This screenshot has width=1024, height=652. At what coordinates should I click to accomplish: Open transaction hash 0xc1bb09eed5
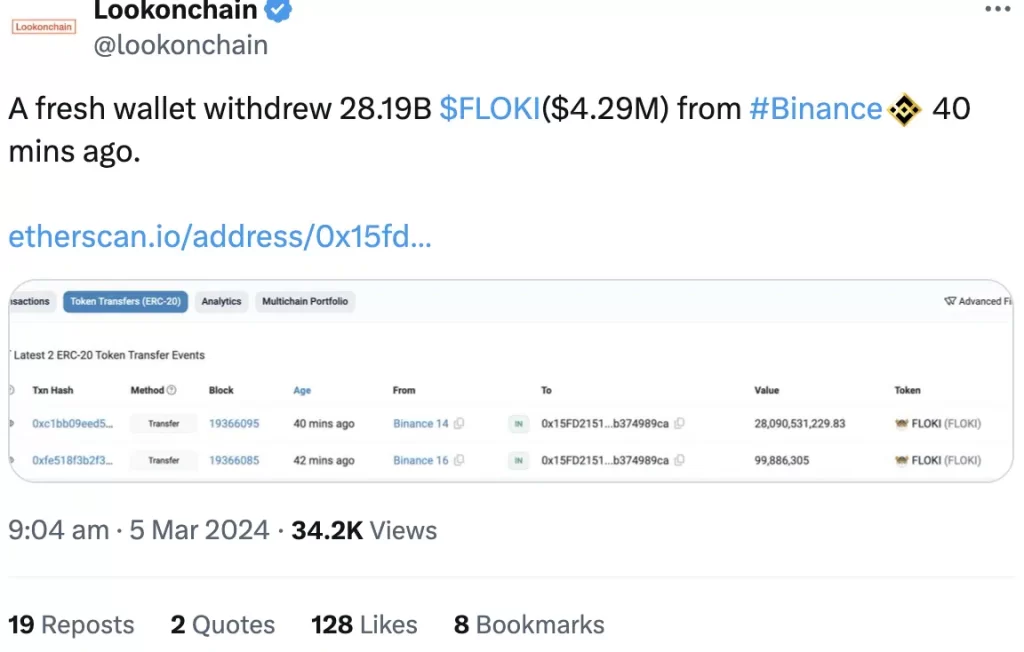pyautogui.click(x=72, y=424)
